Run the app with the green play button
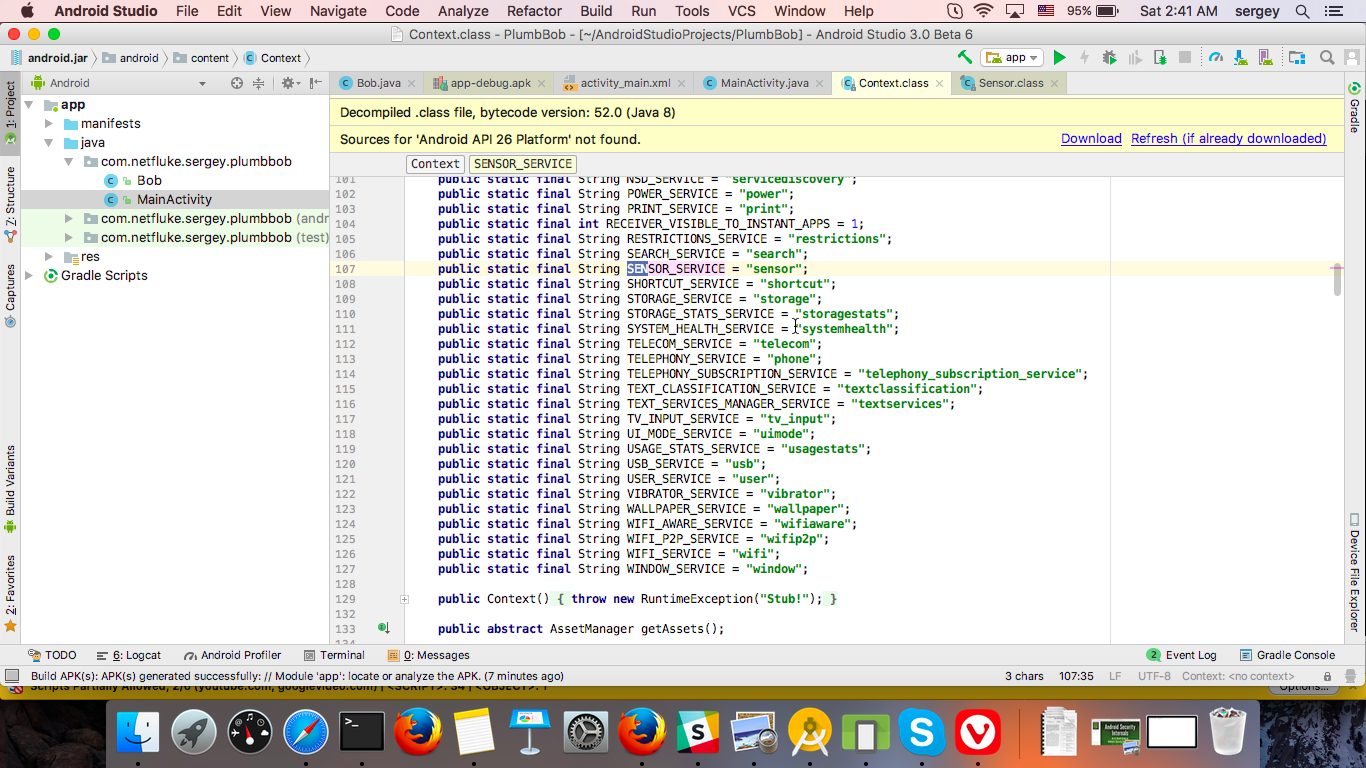This screenshot has width=1366, height=768. click(1060, 58)
